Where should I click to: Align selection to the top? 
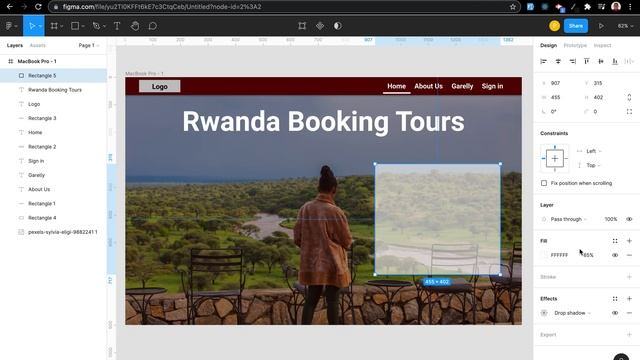click(587, 61)
